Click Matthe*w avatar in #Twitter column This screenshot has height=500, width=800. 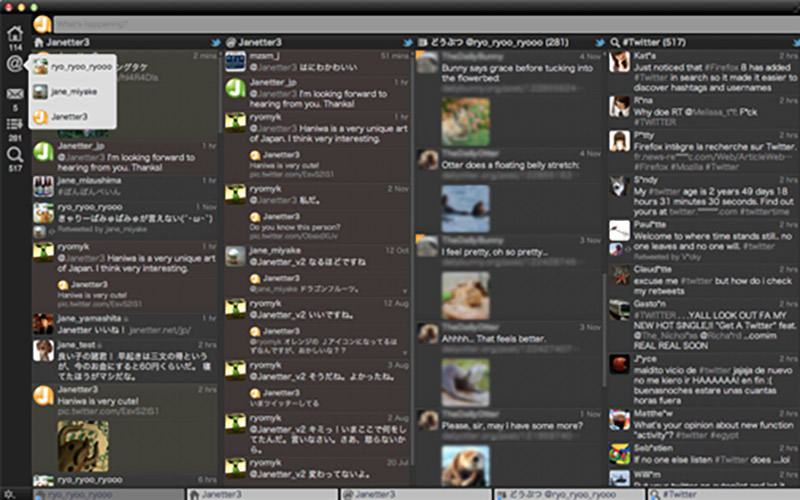pyautogui.click(x=619, y=419)
